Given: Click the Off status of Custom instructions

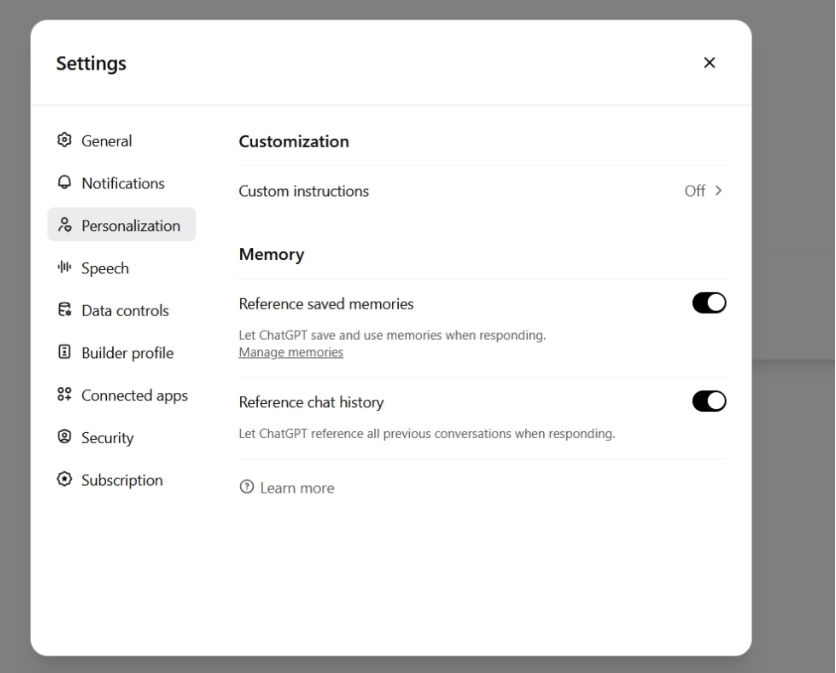Looking at the screenshot, I should coord(695,191).
